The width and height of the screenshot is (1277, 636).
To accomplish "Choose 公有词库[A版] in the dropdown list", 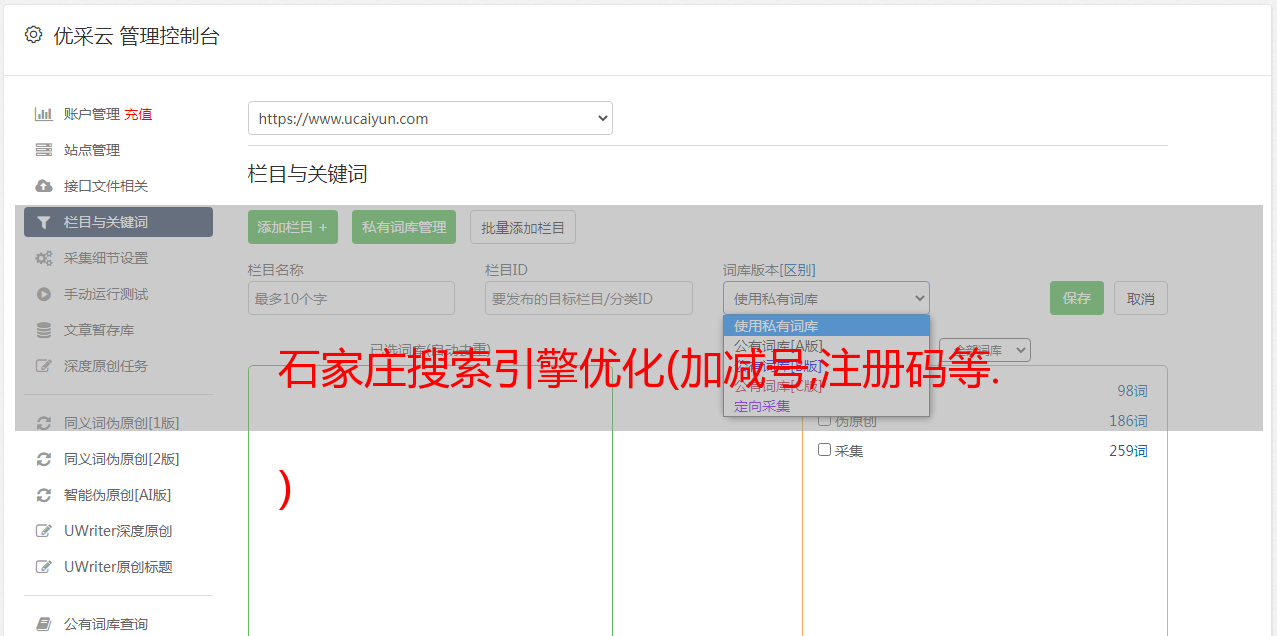I will click(826, 346).
